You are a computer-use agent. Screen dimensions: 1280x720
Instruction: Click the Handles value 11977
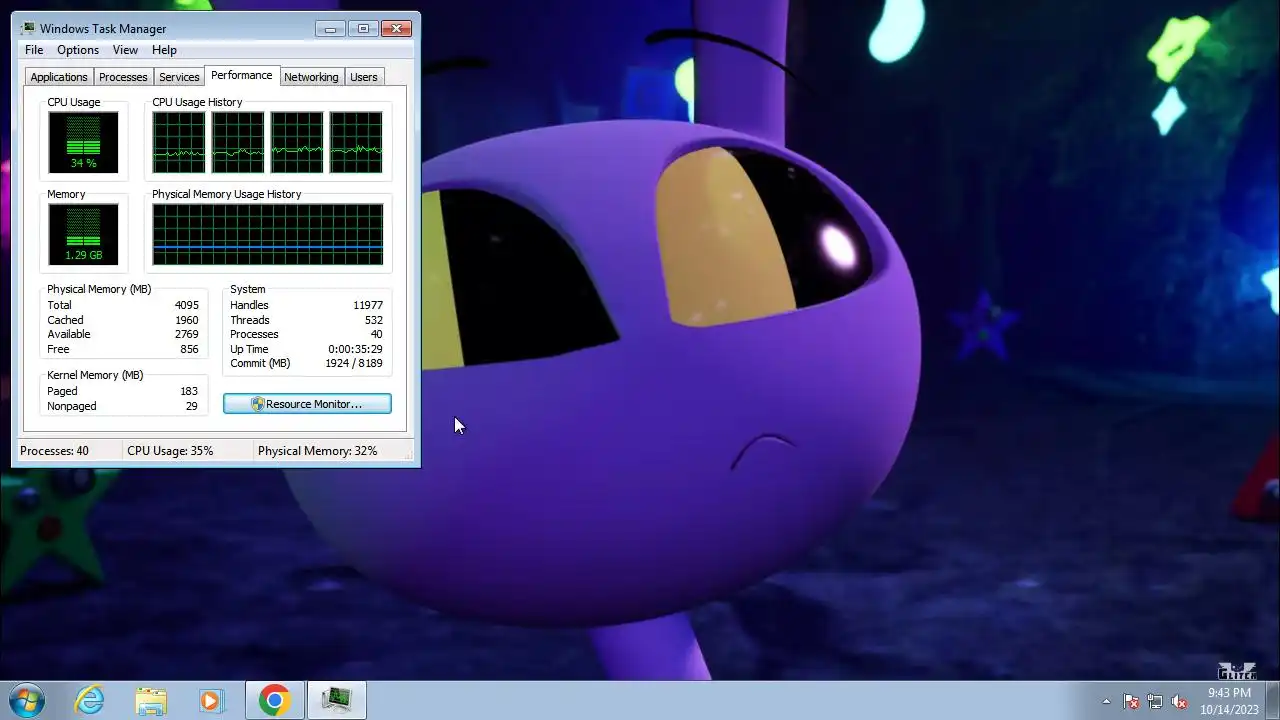[x=368, y=305]
